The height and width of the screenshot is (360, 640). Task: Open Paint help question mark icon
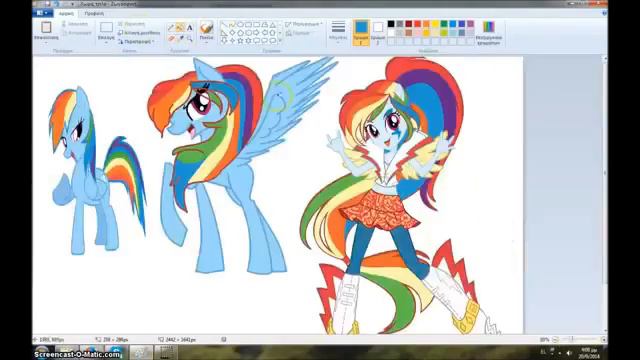(604, 13)
